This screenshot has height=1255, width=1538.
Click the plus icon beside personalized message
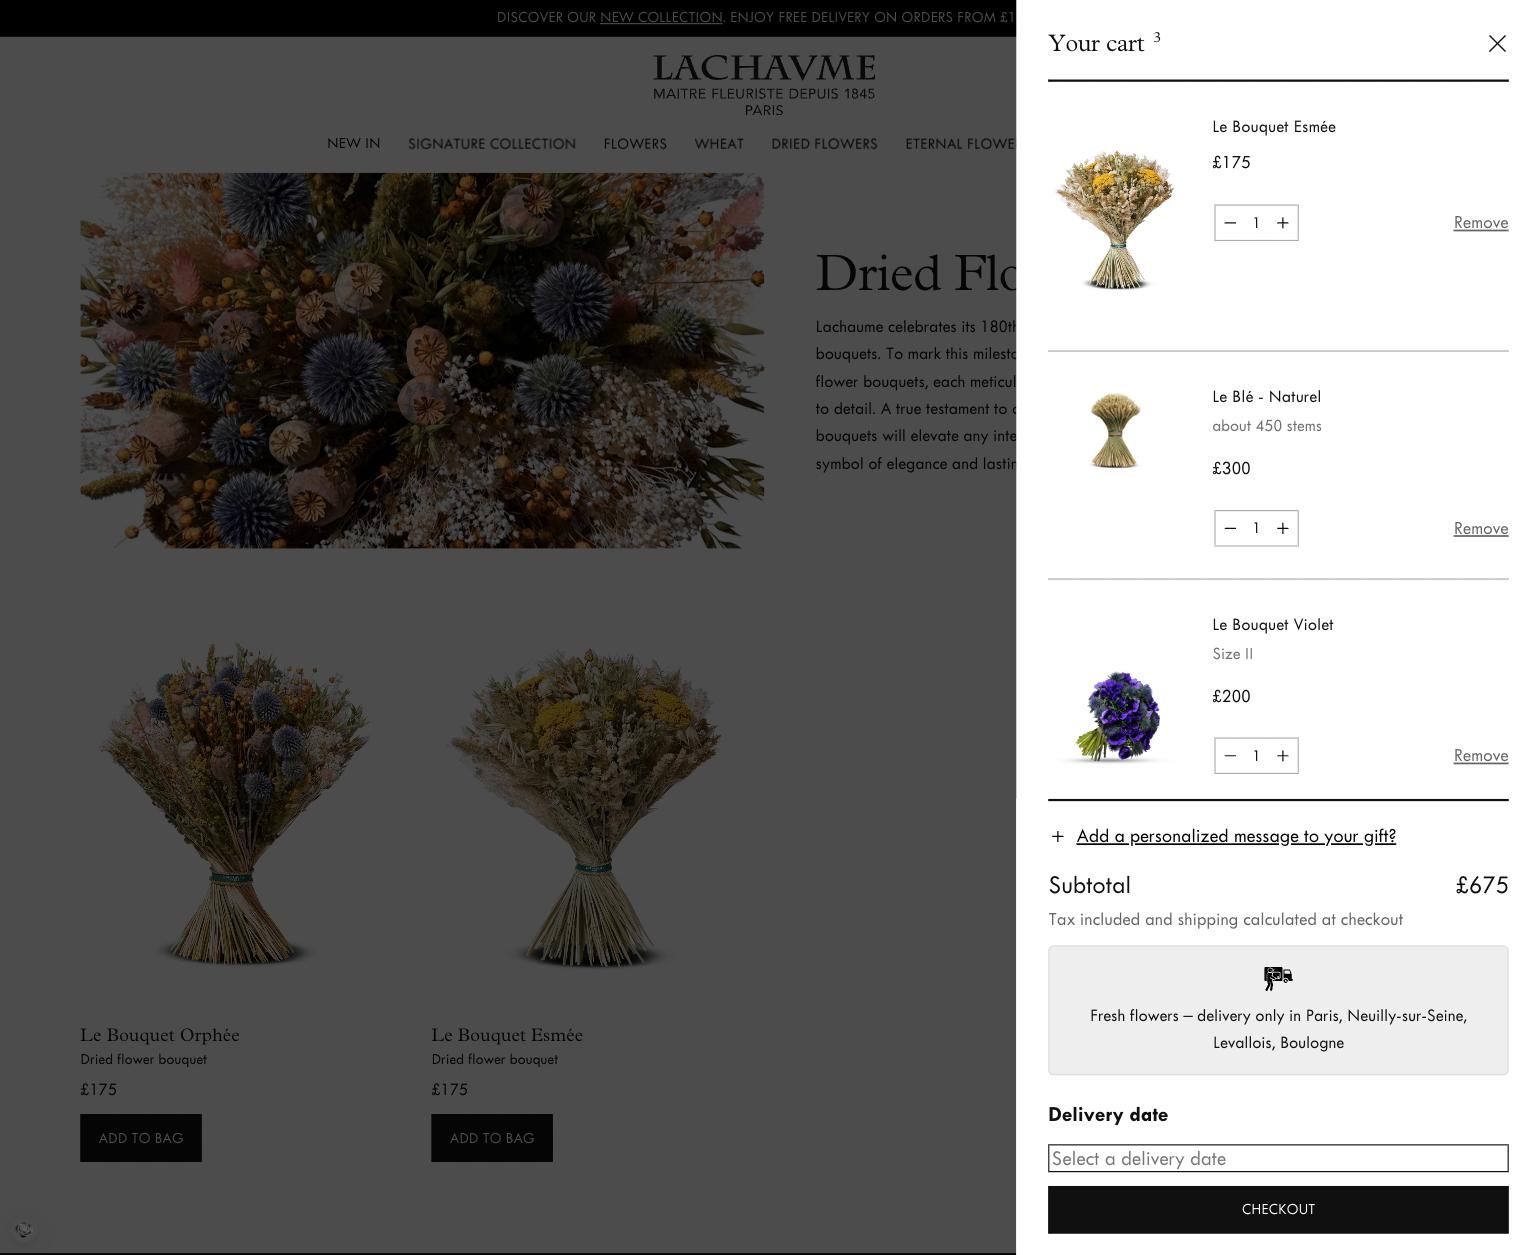pyautogui.click(x=1058, y=836)
